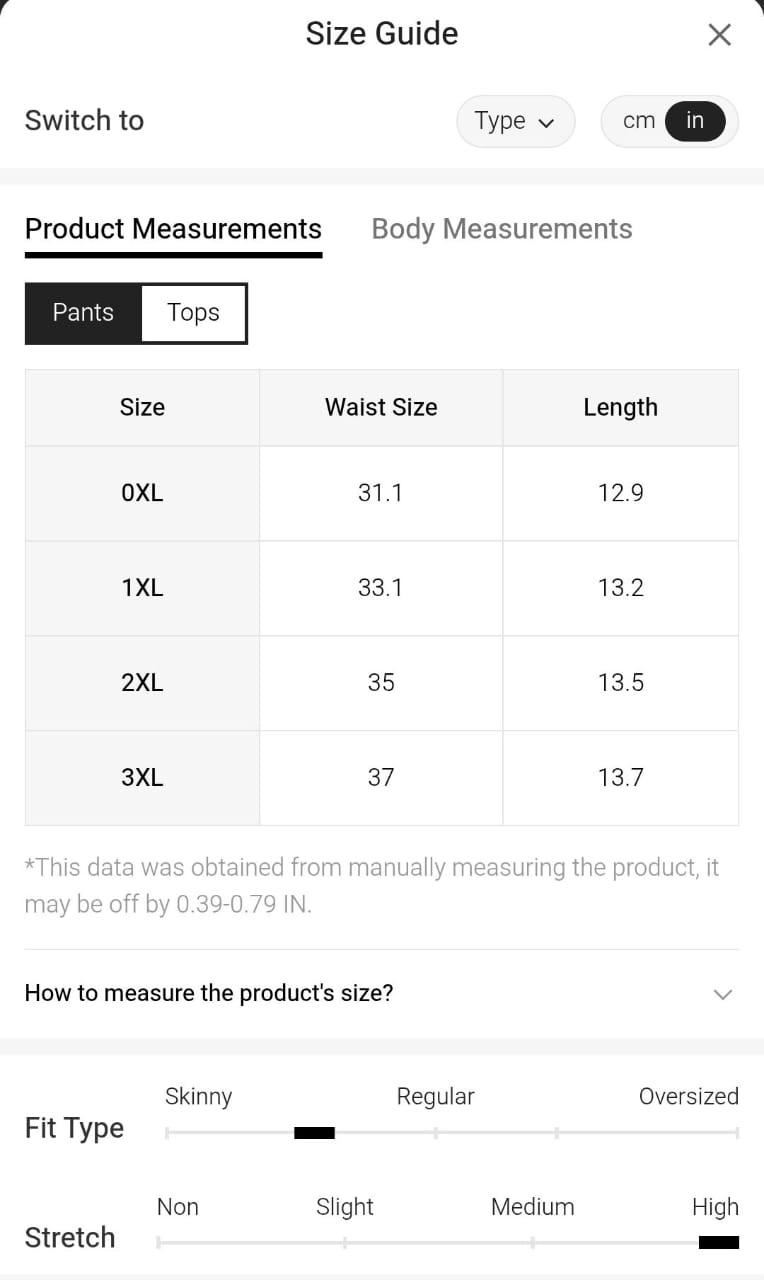Select the Product Measurements tab
764x1280 pixels.
tap(173, 229)
